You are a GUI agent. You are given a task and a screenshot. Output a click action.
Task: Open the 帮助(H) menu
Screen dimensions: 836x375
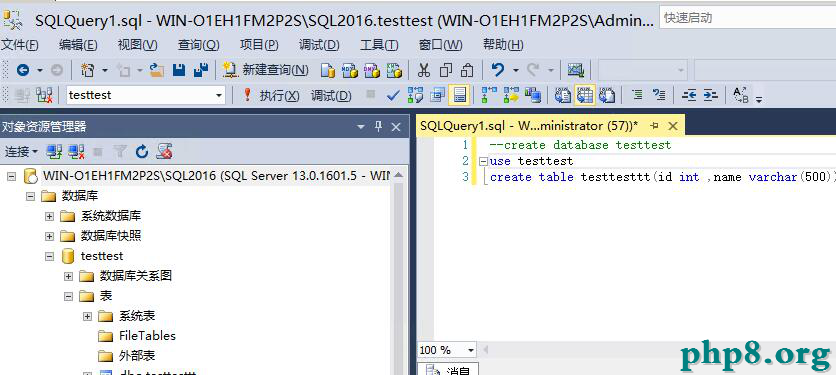pos(503,45)
